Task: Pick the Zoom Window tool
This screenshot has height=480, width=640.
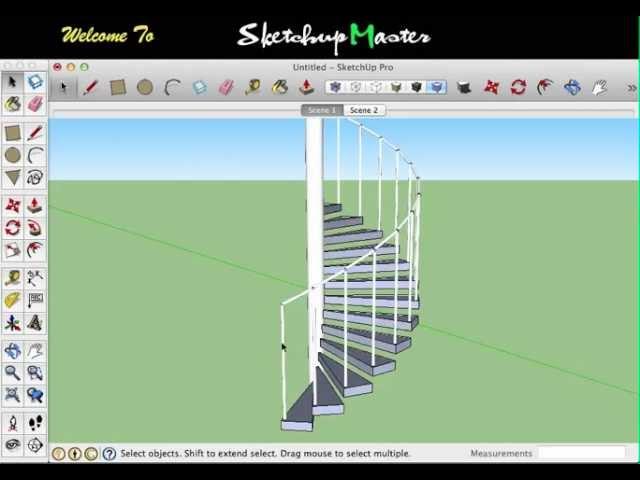Action: [35, 373]
